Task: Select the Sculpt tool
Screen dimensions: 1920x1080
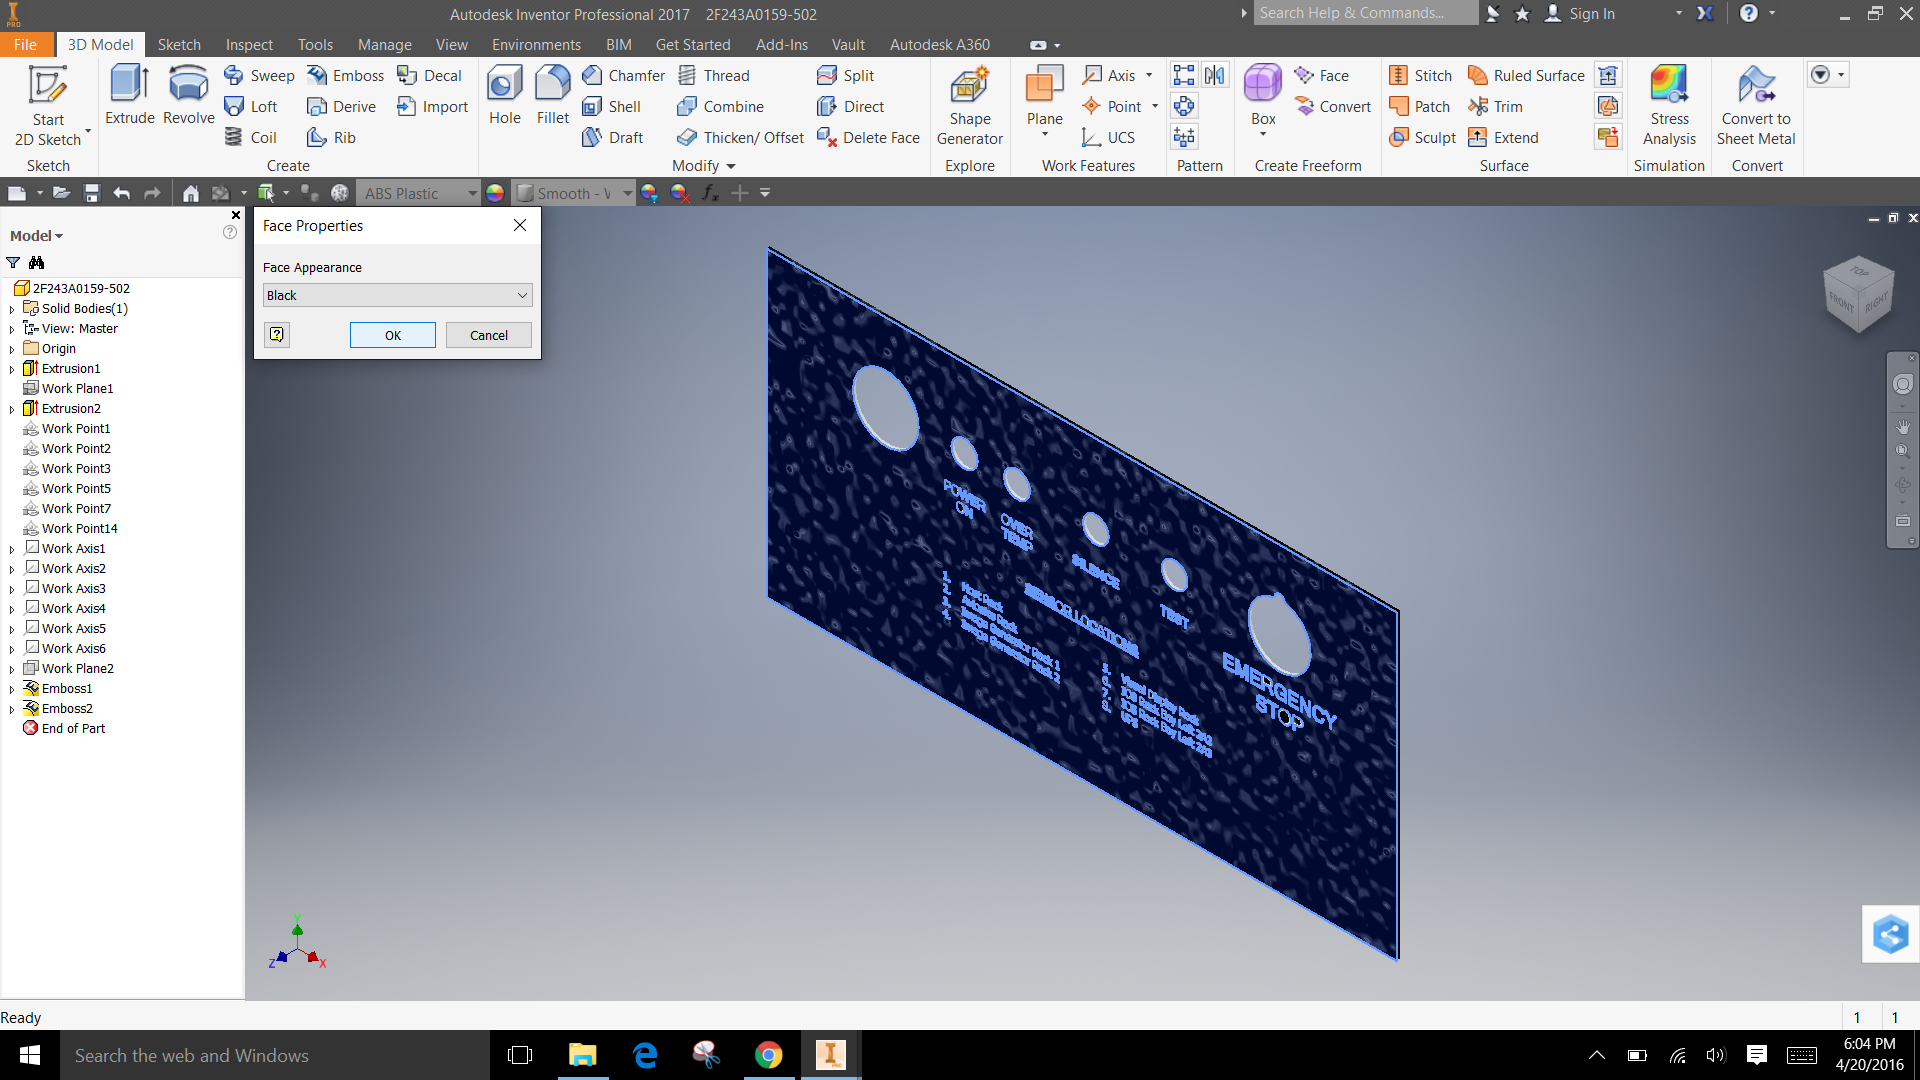Action: pyautogui.click(x=1423, y=137)
